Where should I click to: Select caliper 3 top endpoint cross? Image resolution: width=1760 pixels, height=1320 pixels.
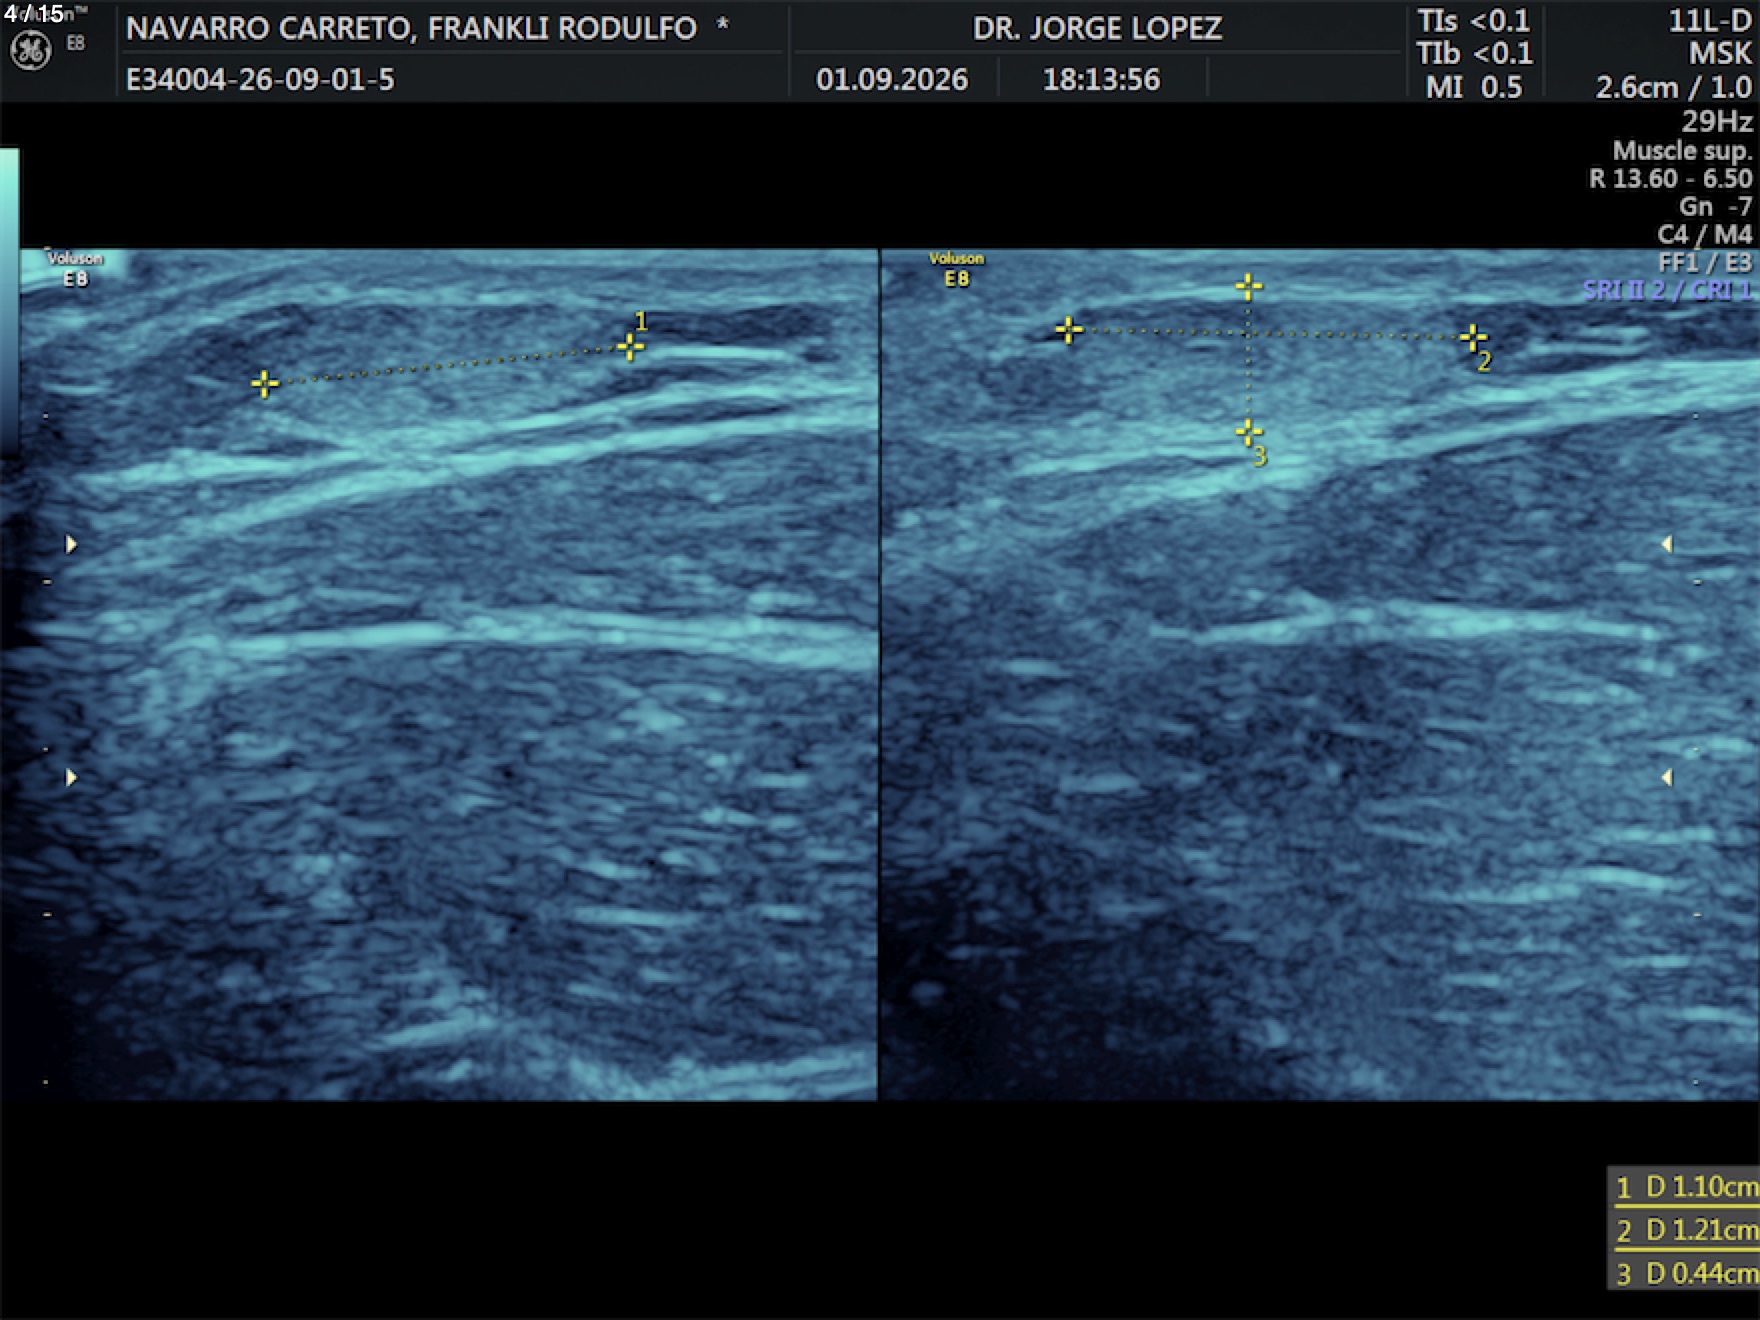tap(1248, 288)
